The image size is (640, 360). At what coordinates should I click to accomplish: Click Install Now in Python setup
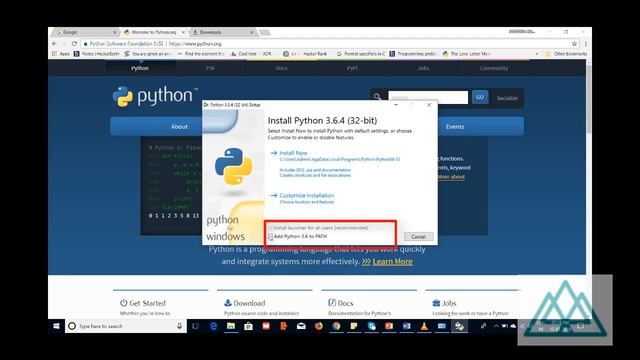[x=293, y=153]
